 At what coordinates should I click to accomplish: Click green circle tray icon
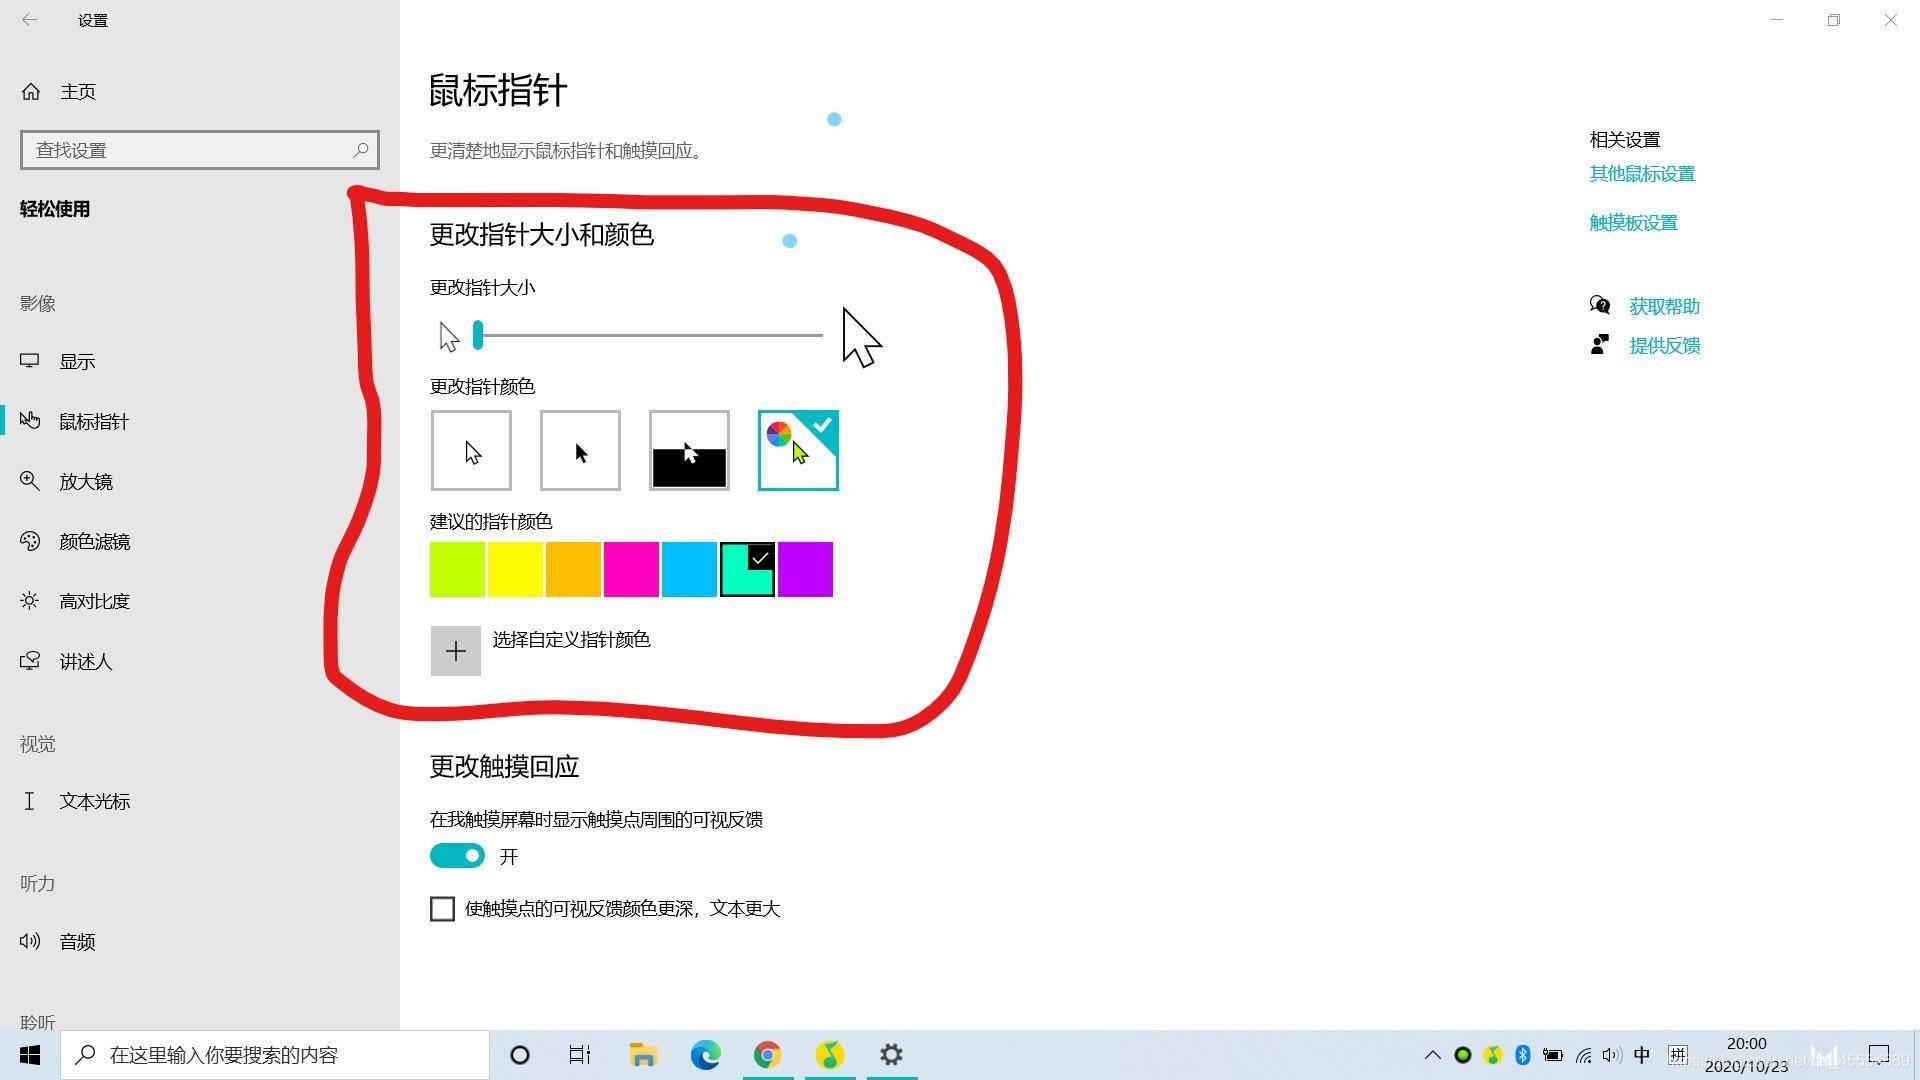point(1462,1055)
